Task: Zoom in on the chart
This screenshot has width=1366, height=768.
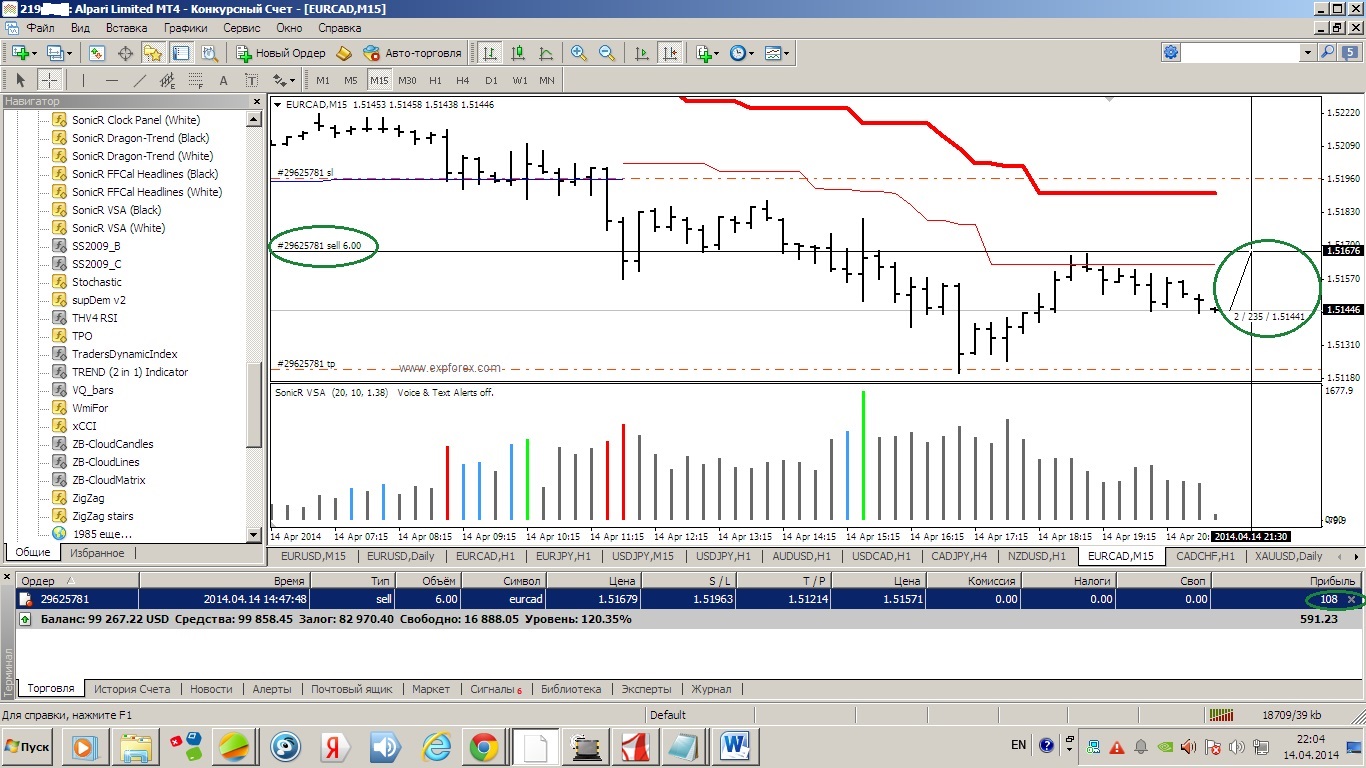Action: pyautogui.click(x=579, y=53)
